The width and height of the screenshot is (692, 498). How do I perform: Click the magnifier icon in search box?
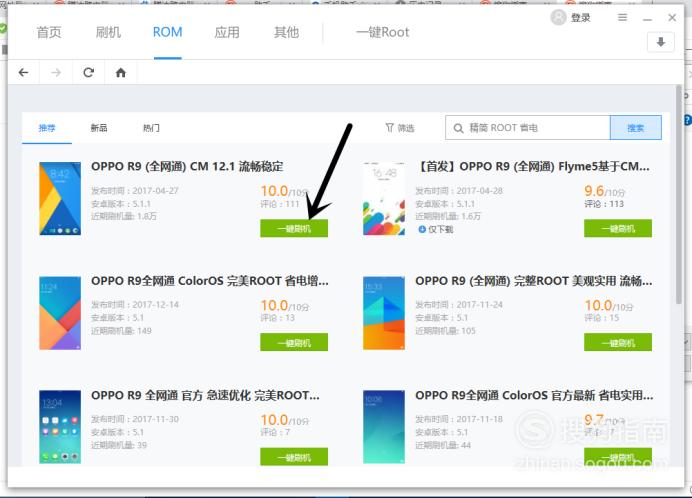coord(459,128)
